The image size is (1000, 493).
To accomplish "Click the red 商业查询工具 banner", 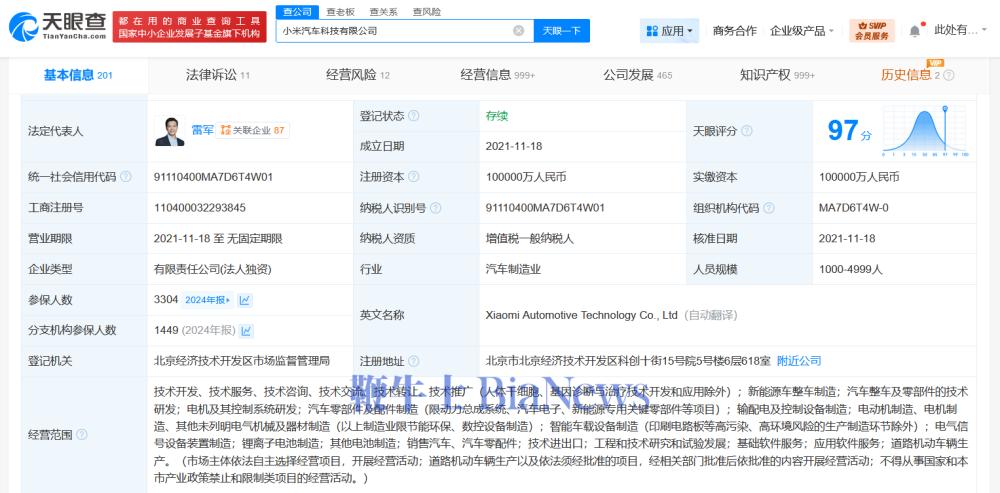I will click(x=189, y=27).
